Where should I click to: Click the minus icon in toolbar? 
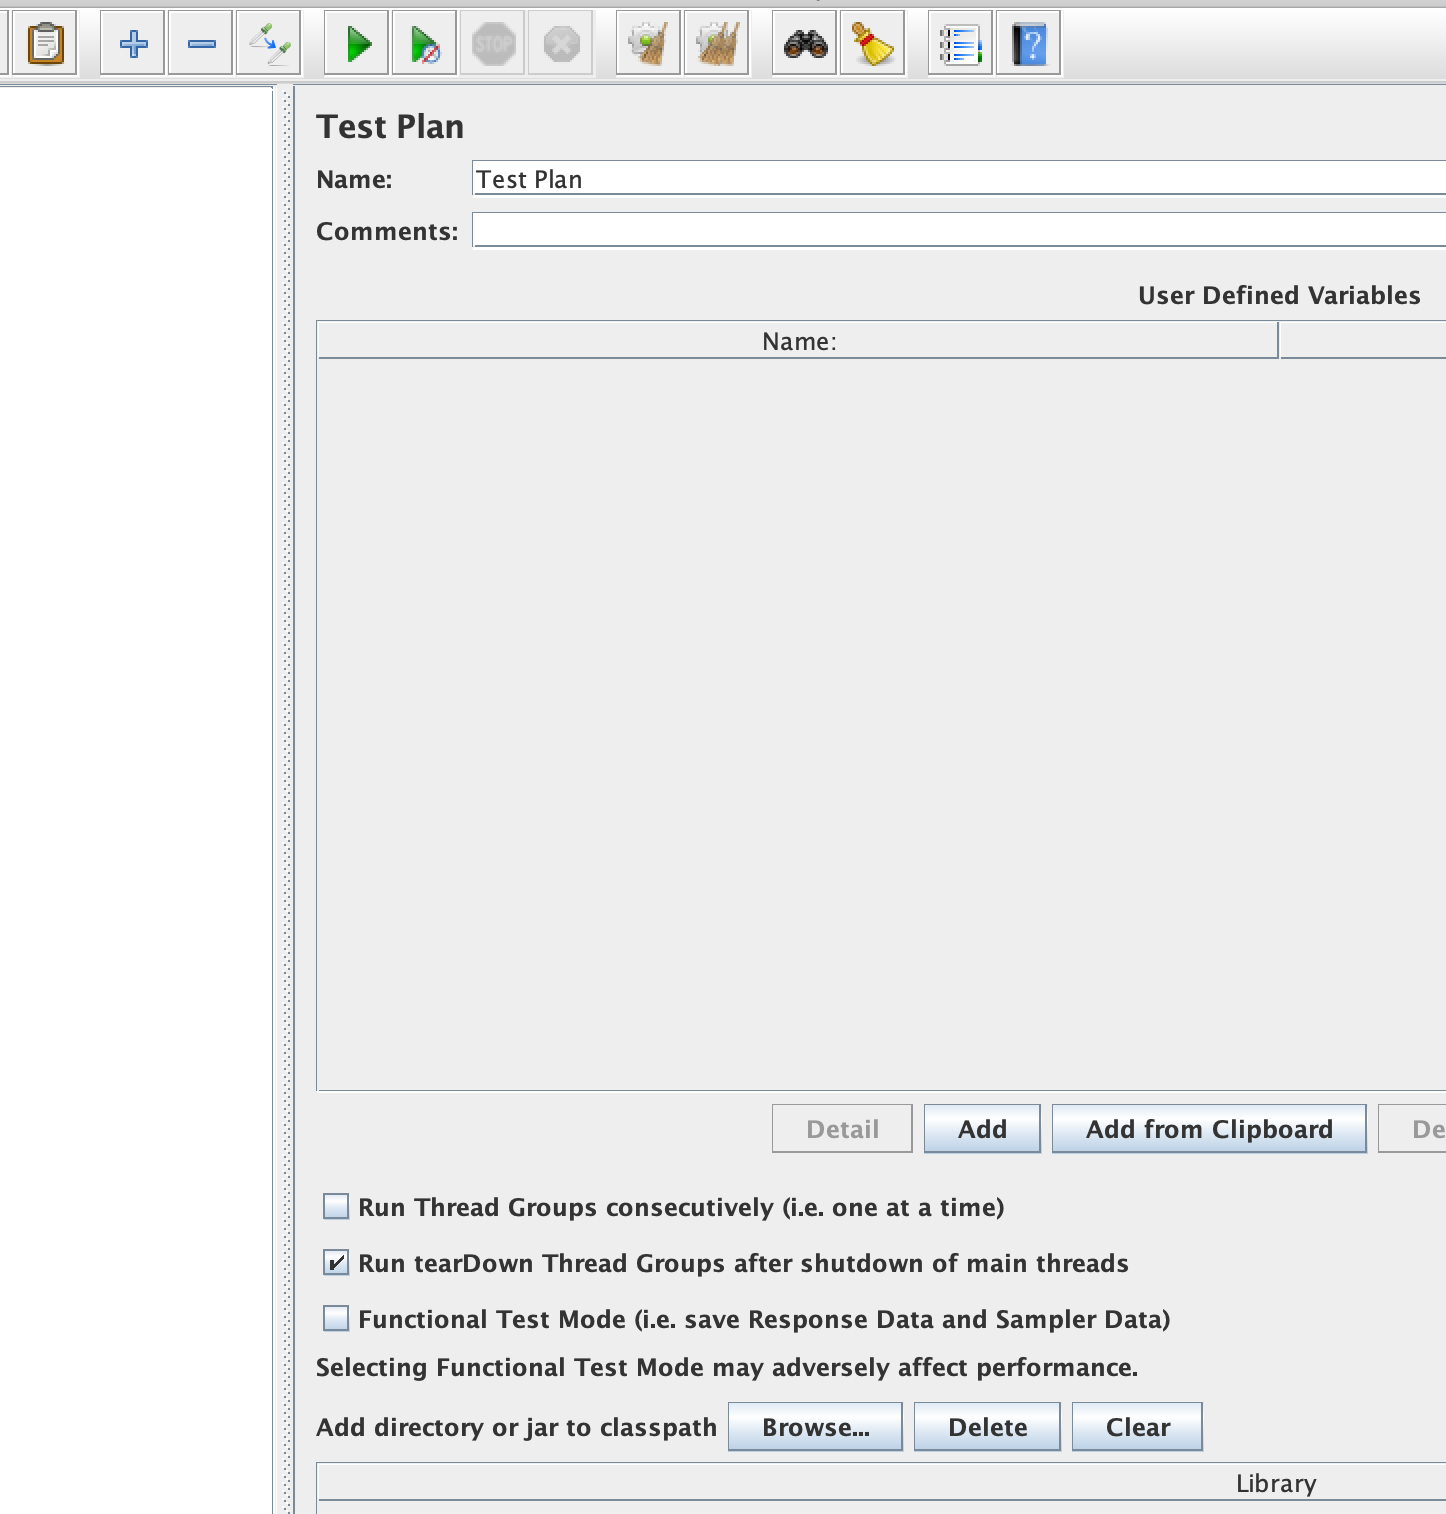(199, 43)
